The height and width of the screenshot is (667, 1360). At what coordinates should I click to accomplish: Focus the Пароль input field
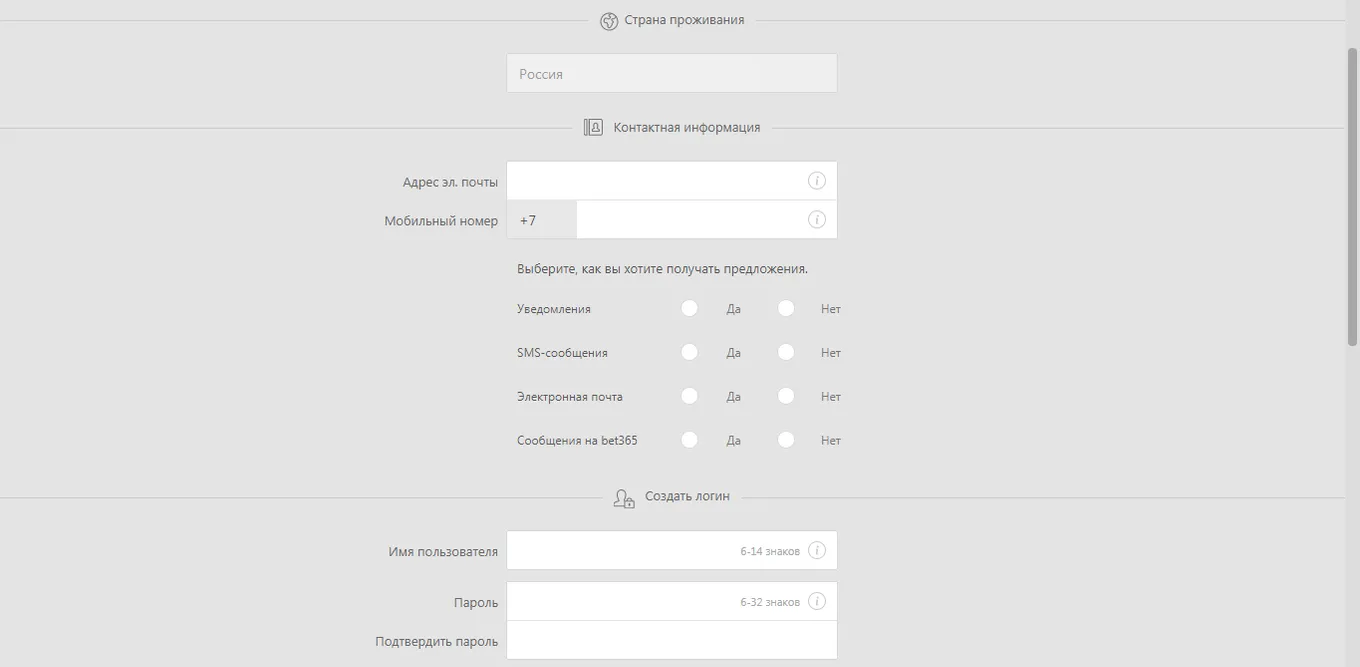[672, 601]
